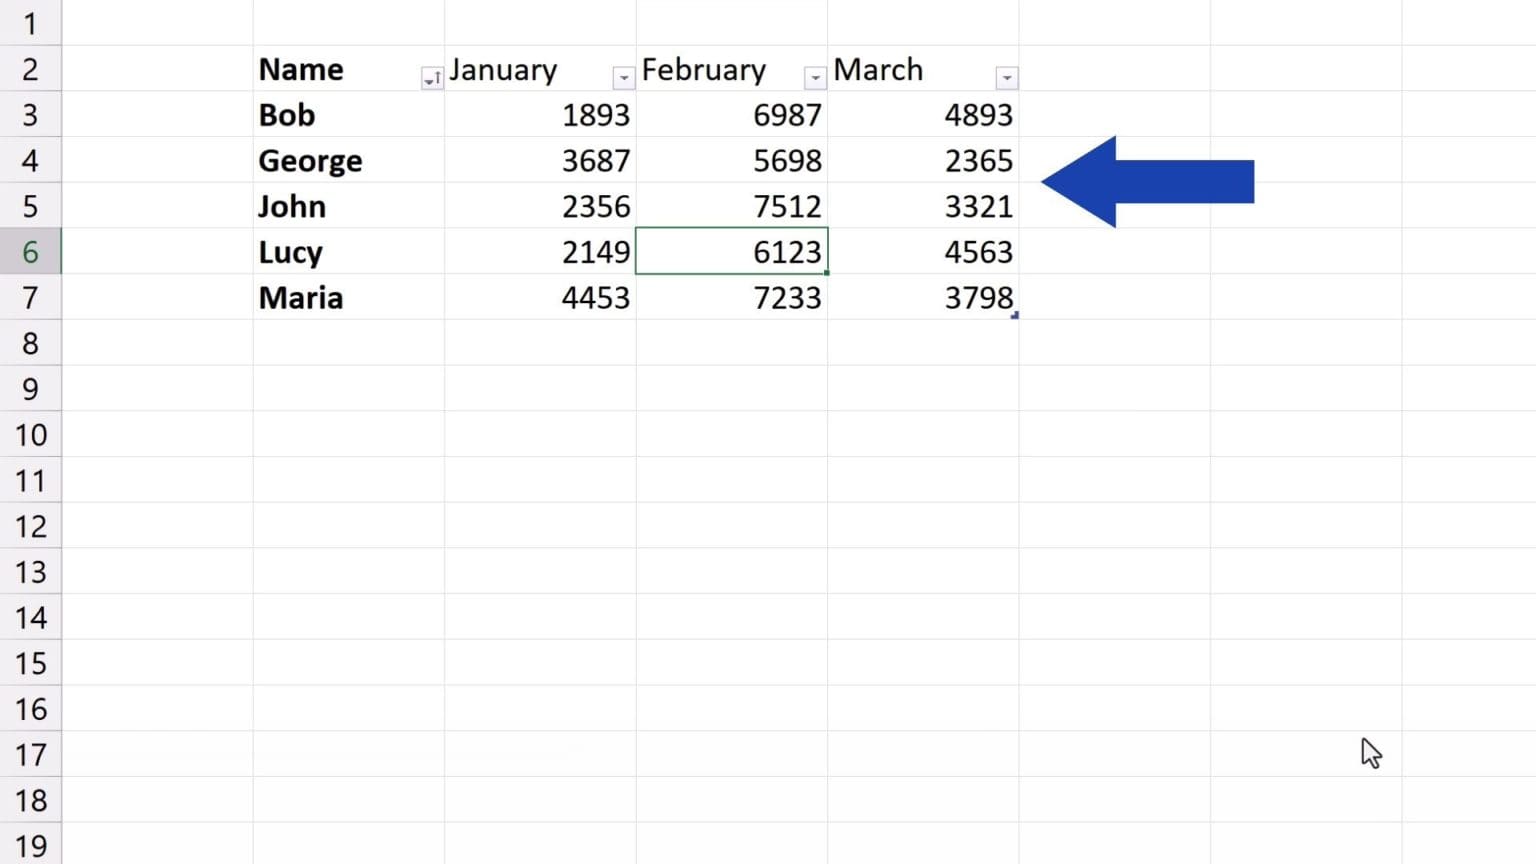
Task: Open the March column filter dropdown
Action: point(1006,76)
